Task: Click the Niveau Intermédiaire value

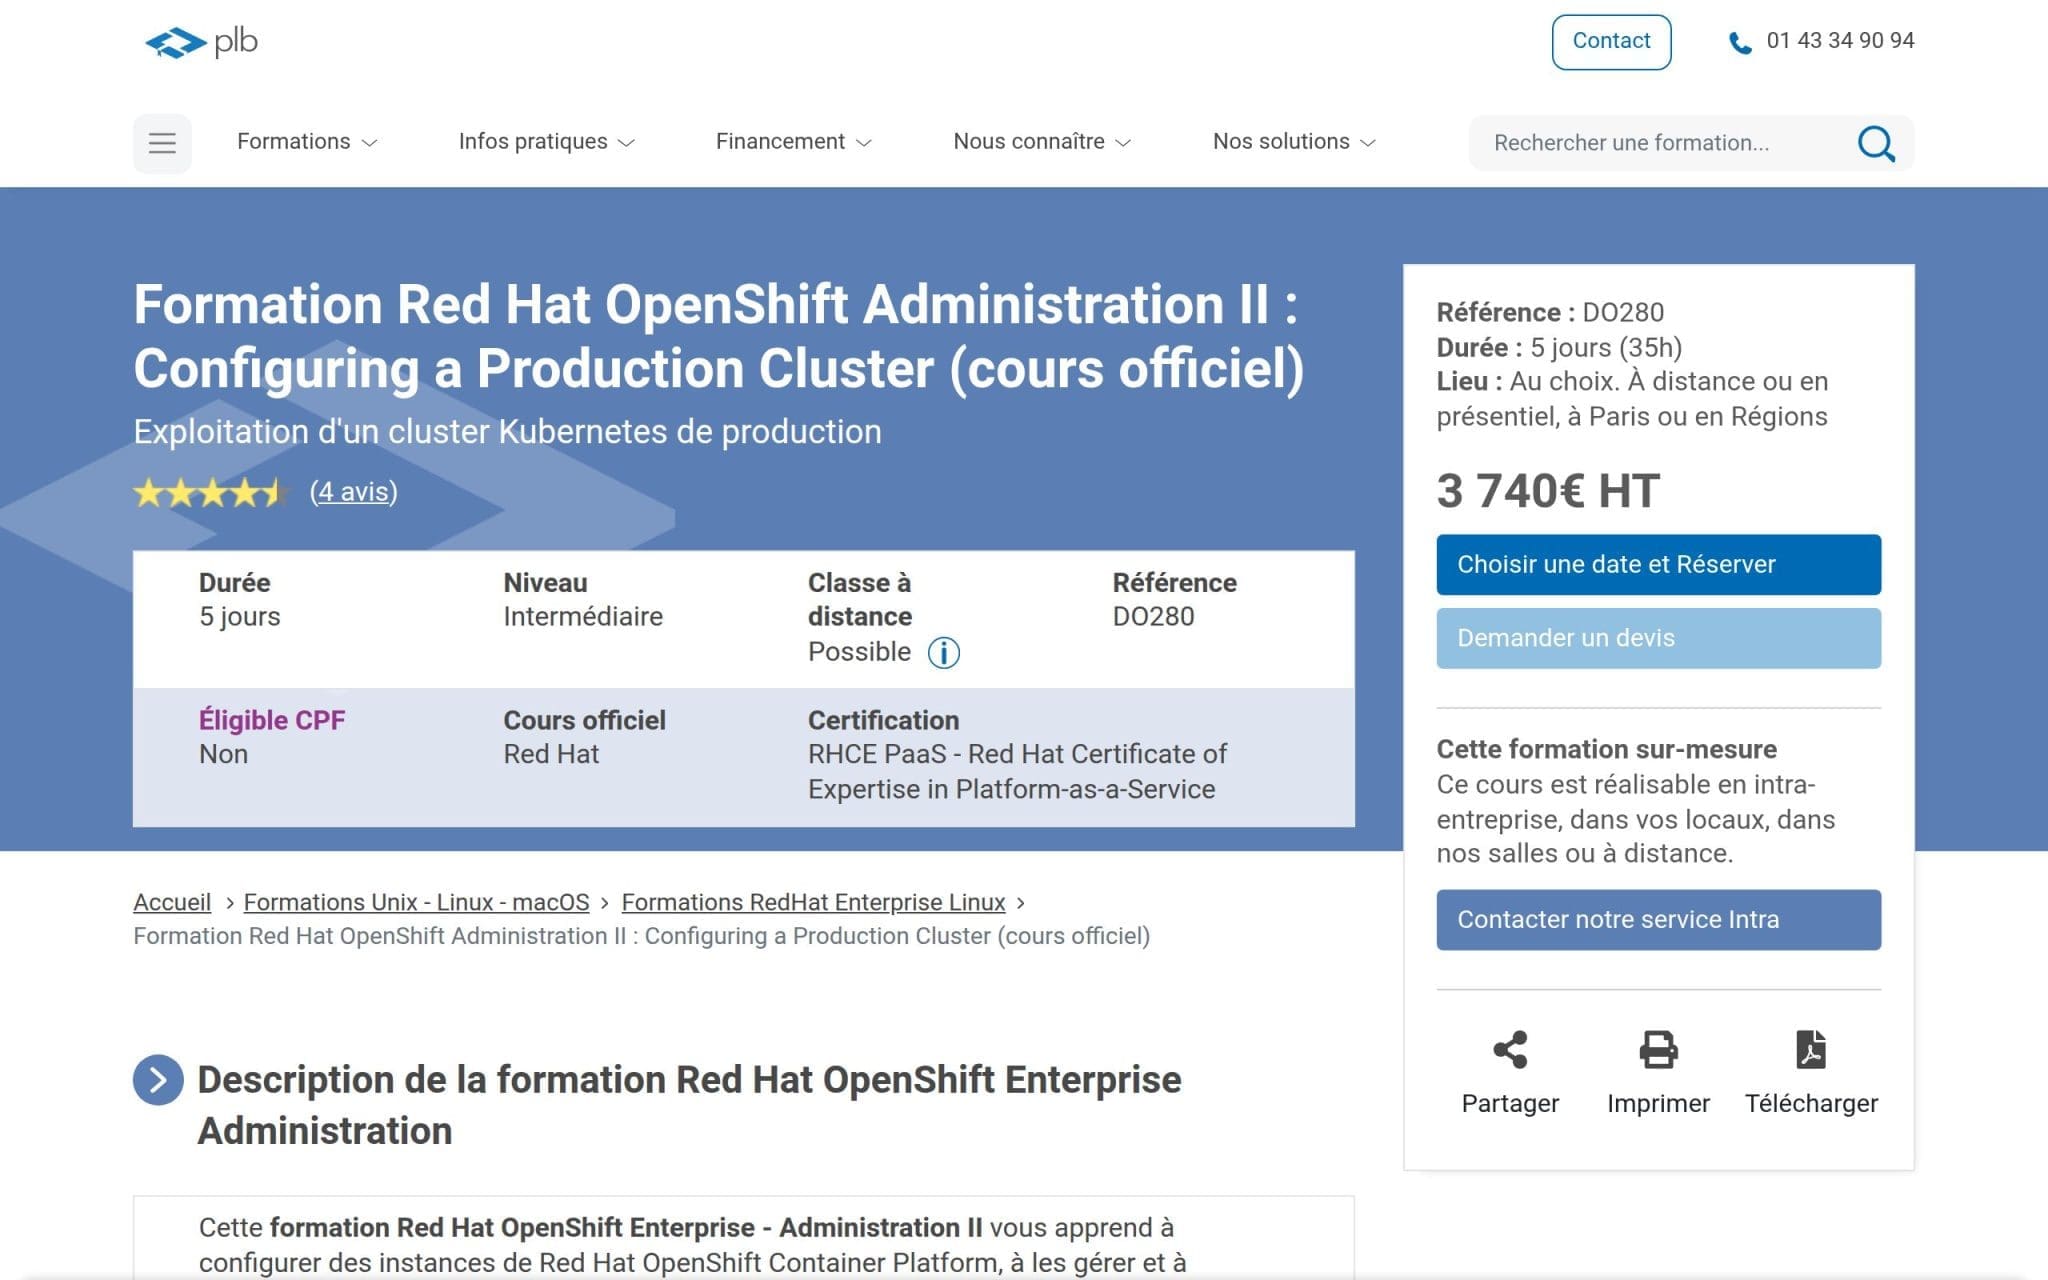Action: point(583,617)
